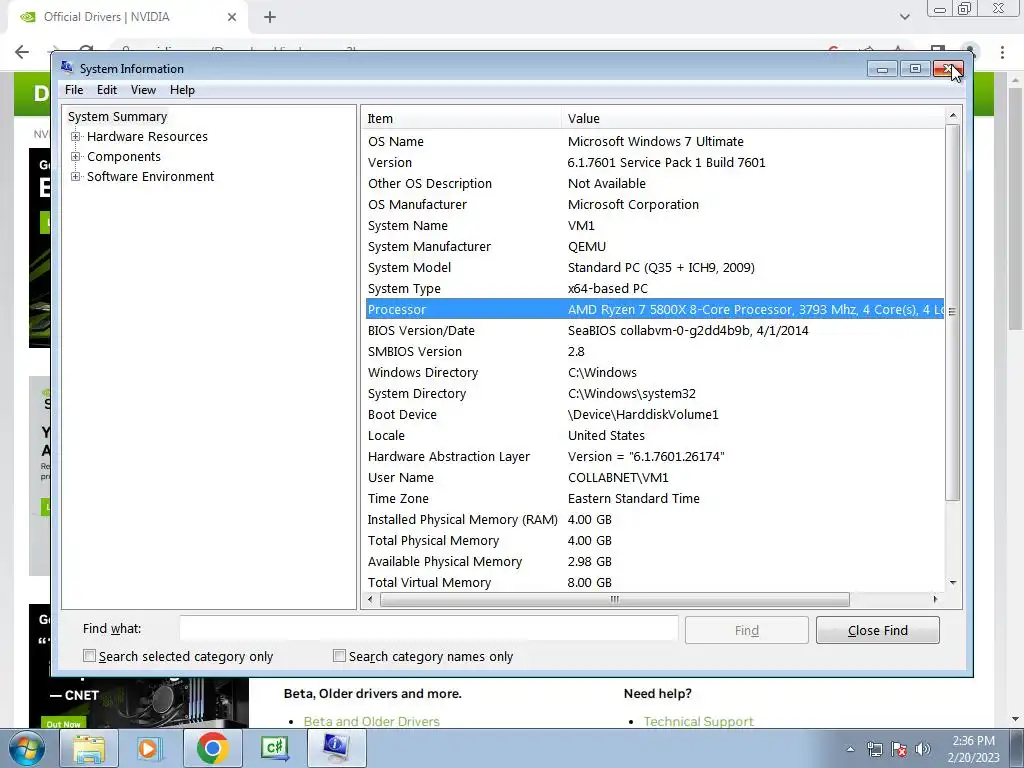Click the taskbar clock and date
The image size is (1024, 768).
pos(973,749)
